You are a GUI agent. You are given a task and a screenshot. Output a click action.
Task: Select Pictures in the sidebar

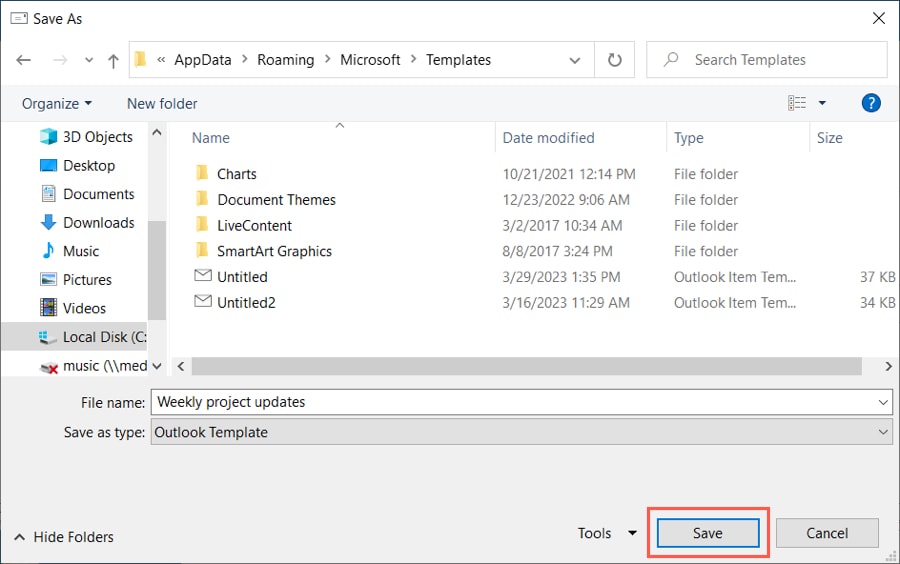[x=75, y=280]
